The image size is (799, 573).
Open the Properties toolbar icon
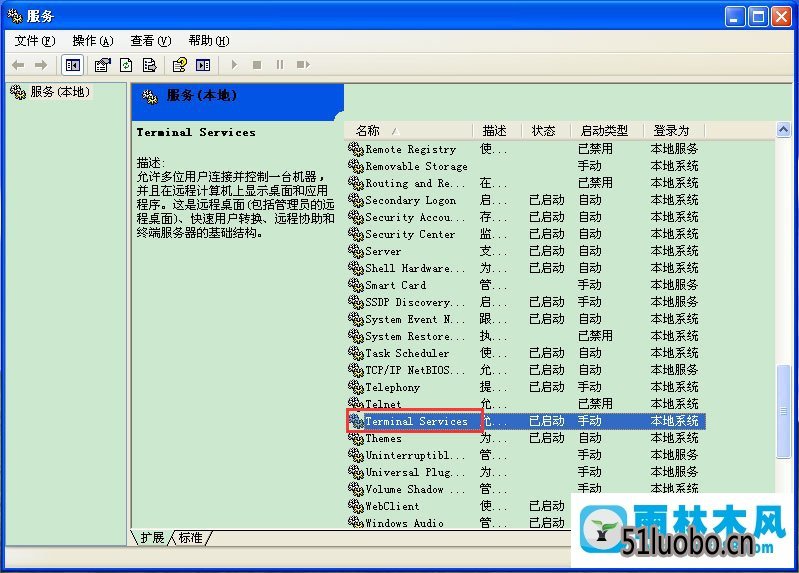[102, 65]
